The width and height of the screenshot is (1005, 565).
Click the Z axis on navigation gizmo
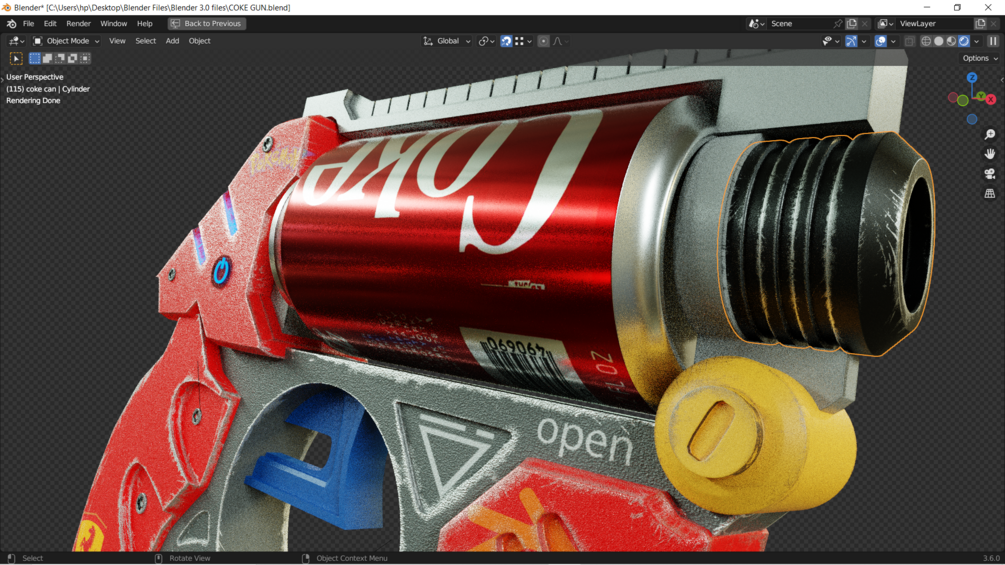972,78
